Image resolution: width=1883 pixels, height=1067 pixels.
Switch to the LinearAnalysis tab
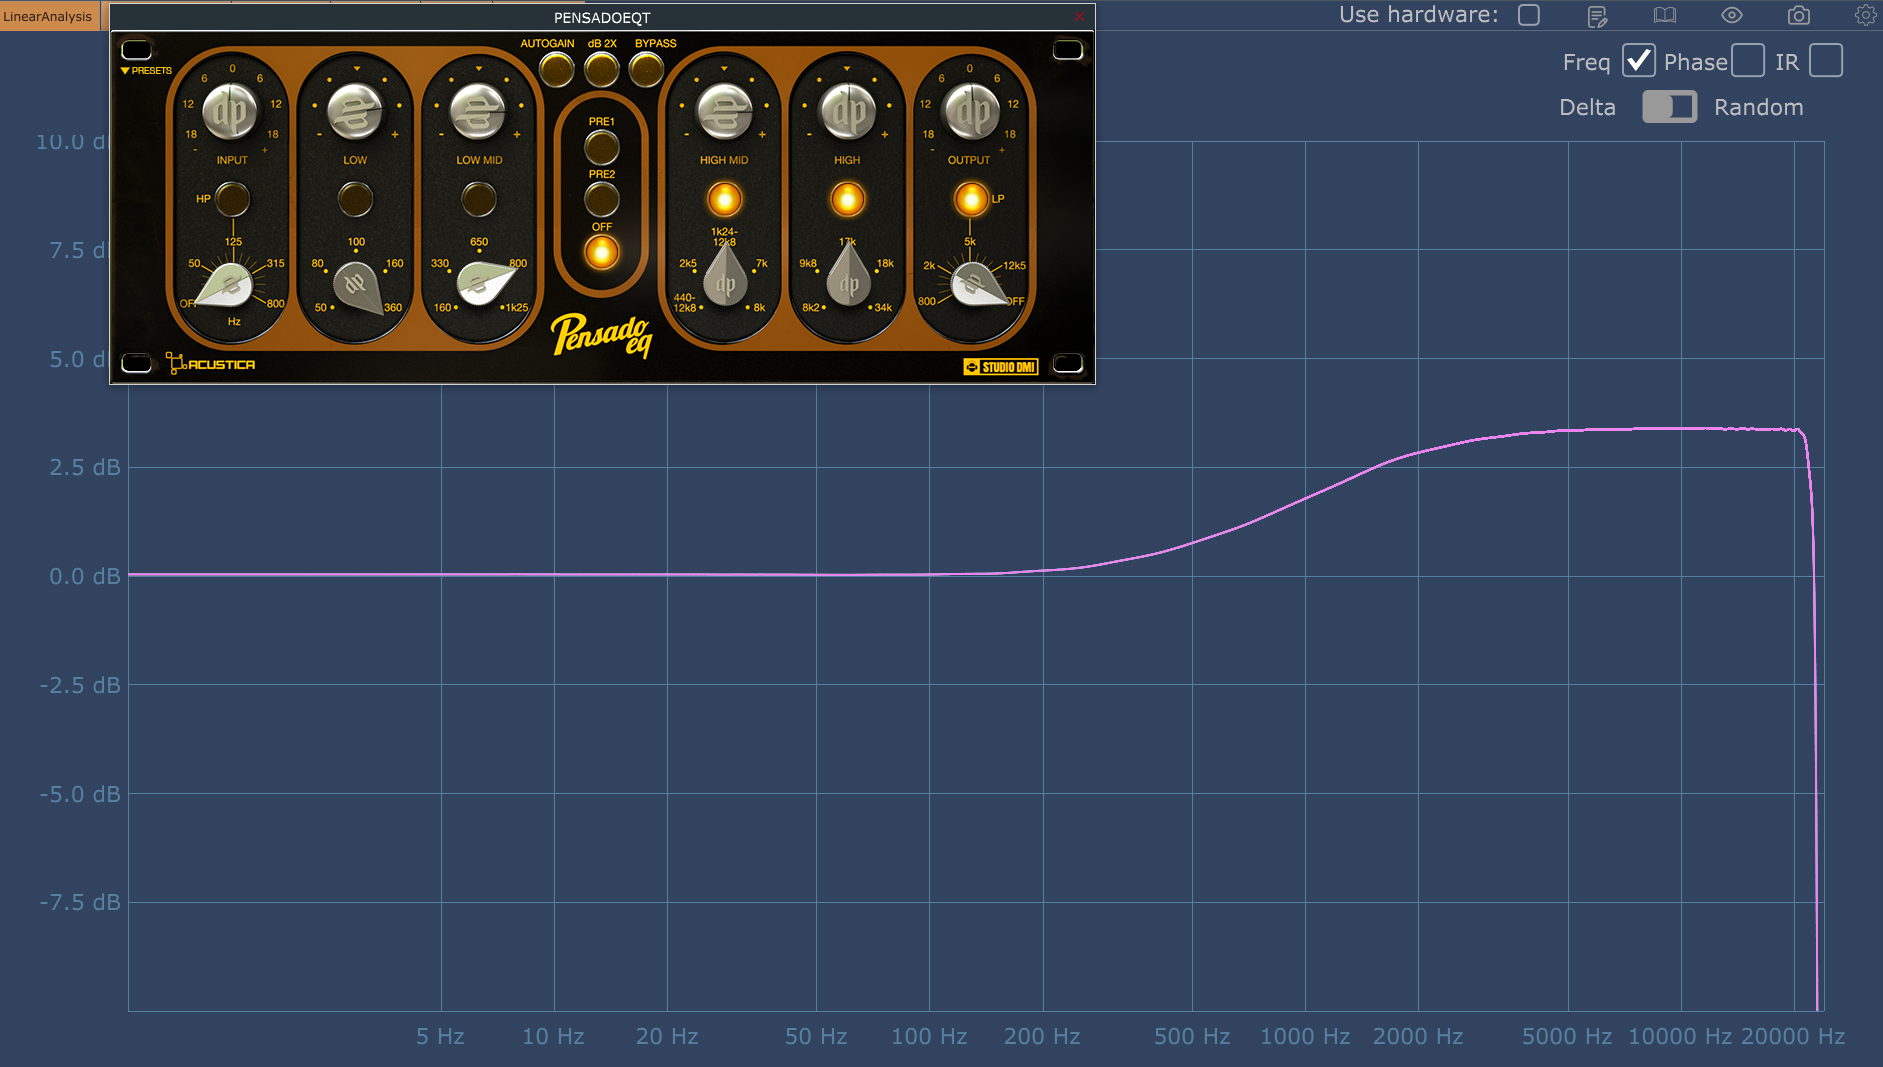tap(48, 16)
